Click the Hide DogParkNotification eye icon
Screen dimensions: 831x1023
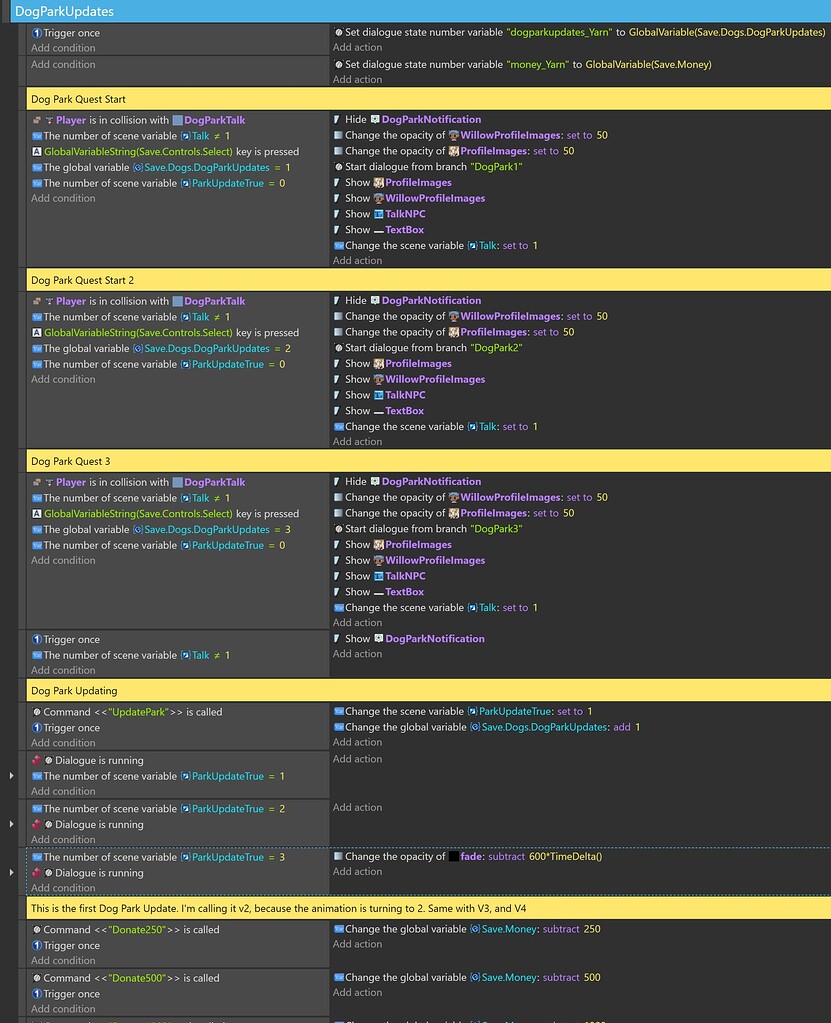(337, 119)
